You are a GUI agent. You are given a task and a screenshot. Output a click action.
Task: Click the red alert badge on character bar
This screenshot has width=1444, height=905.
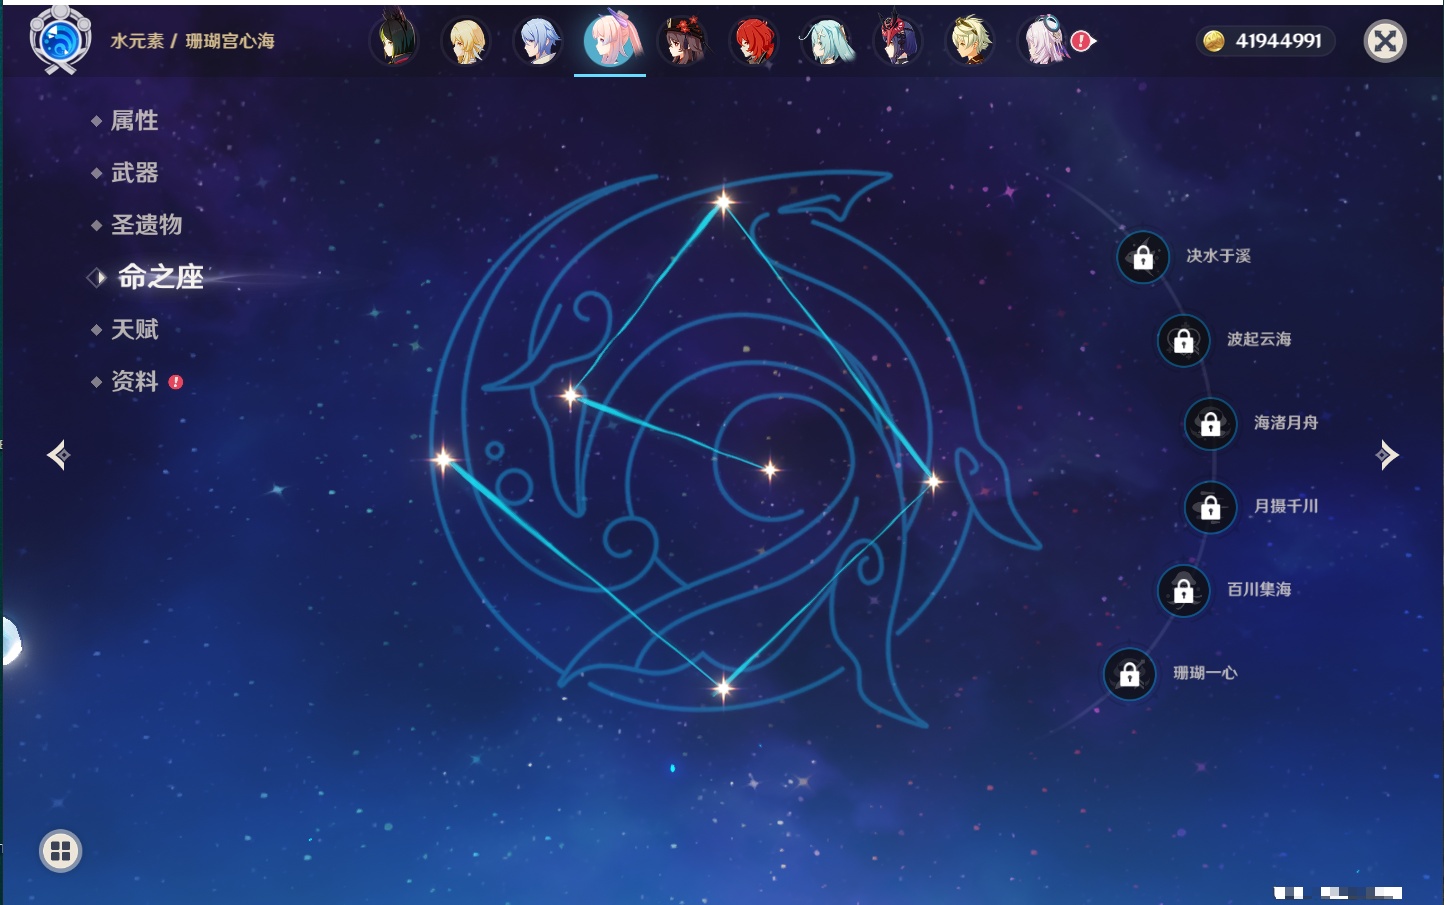click(x=1081, y=41)
